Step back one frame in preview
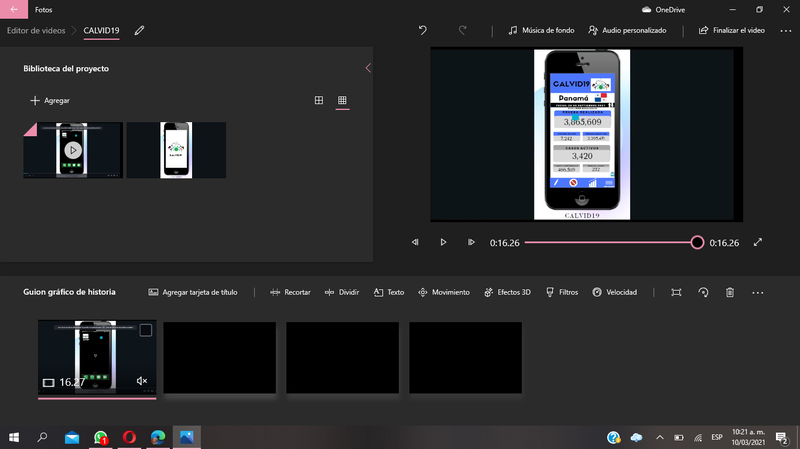Viewport: 800px width, 449px height. pyautogui.click(x=415, y=242)
